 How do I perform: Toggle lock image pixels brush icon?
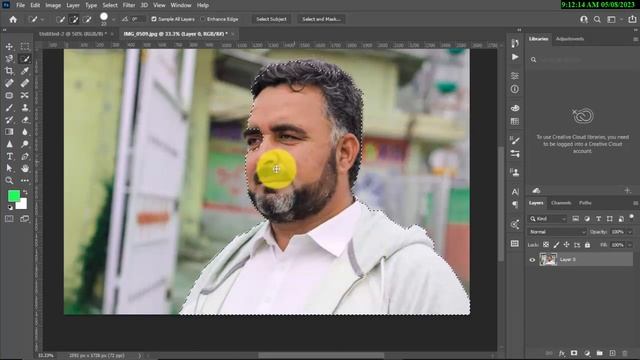(556, 245)
